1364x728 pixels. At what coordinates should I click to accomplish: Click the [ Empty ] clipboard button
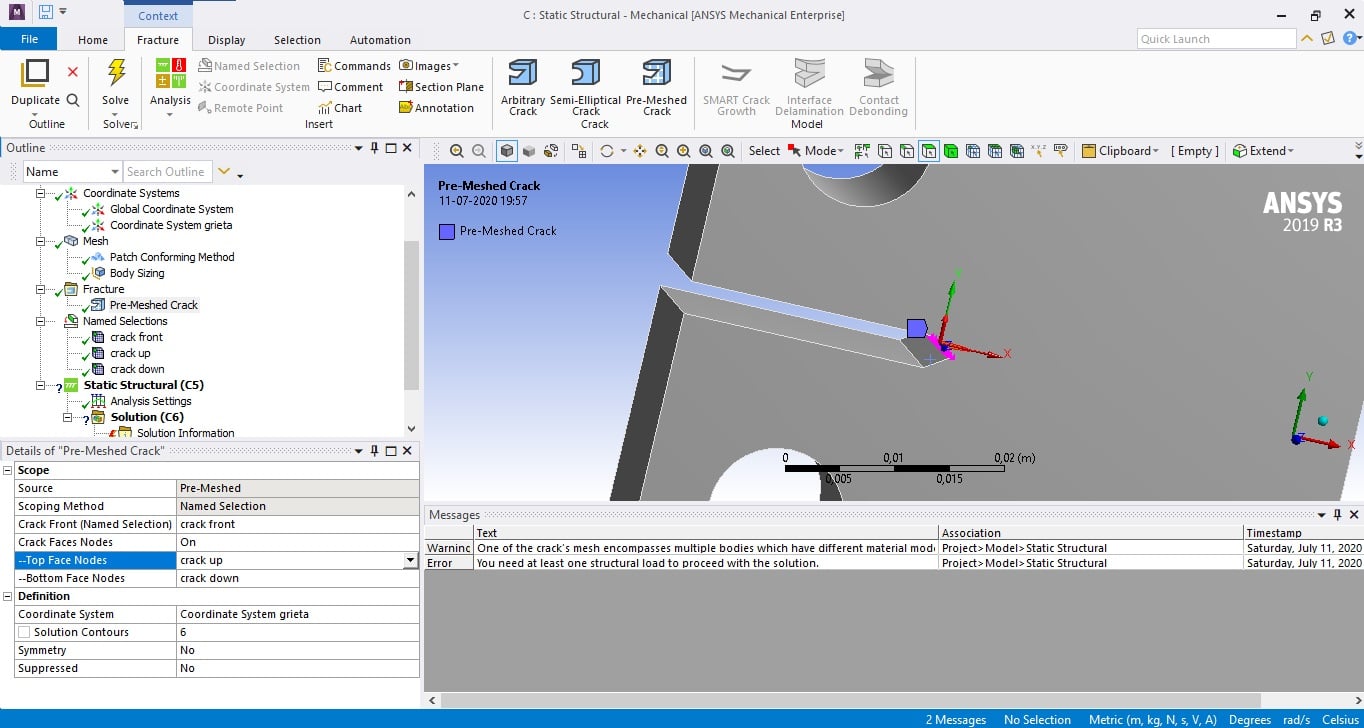[1195, 151]
